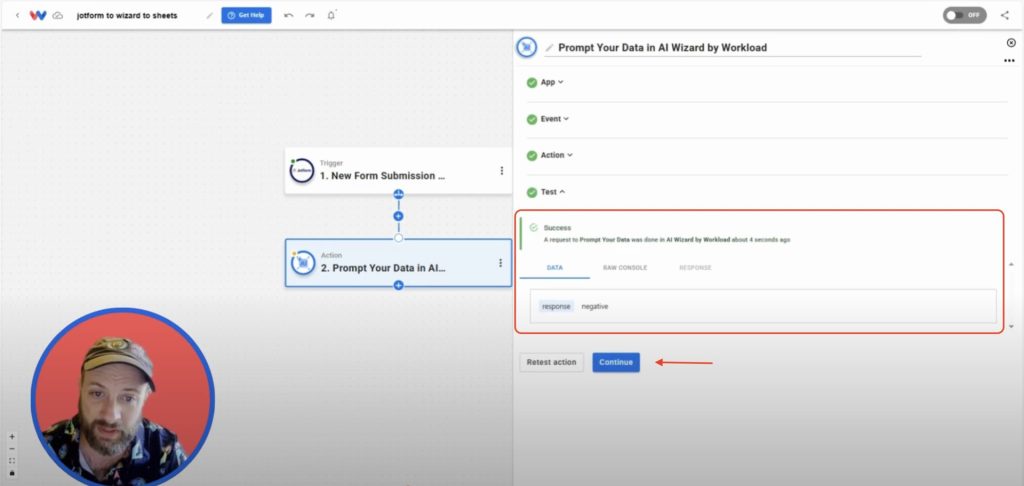This screenshot has height=486, width=1024.
Task: Edit workflow name with pencil icon
Action: point(210,16)
